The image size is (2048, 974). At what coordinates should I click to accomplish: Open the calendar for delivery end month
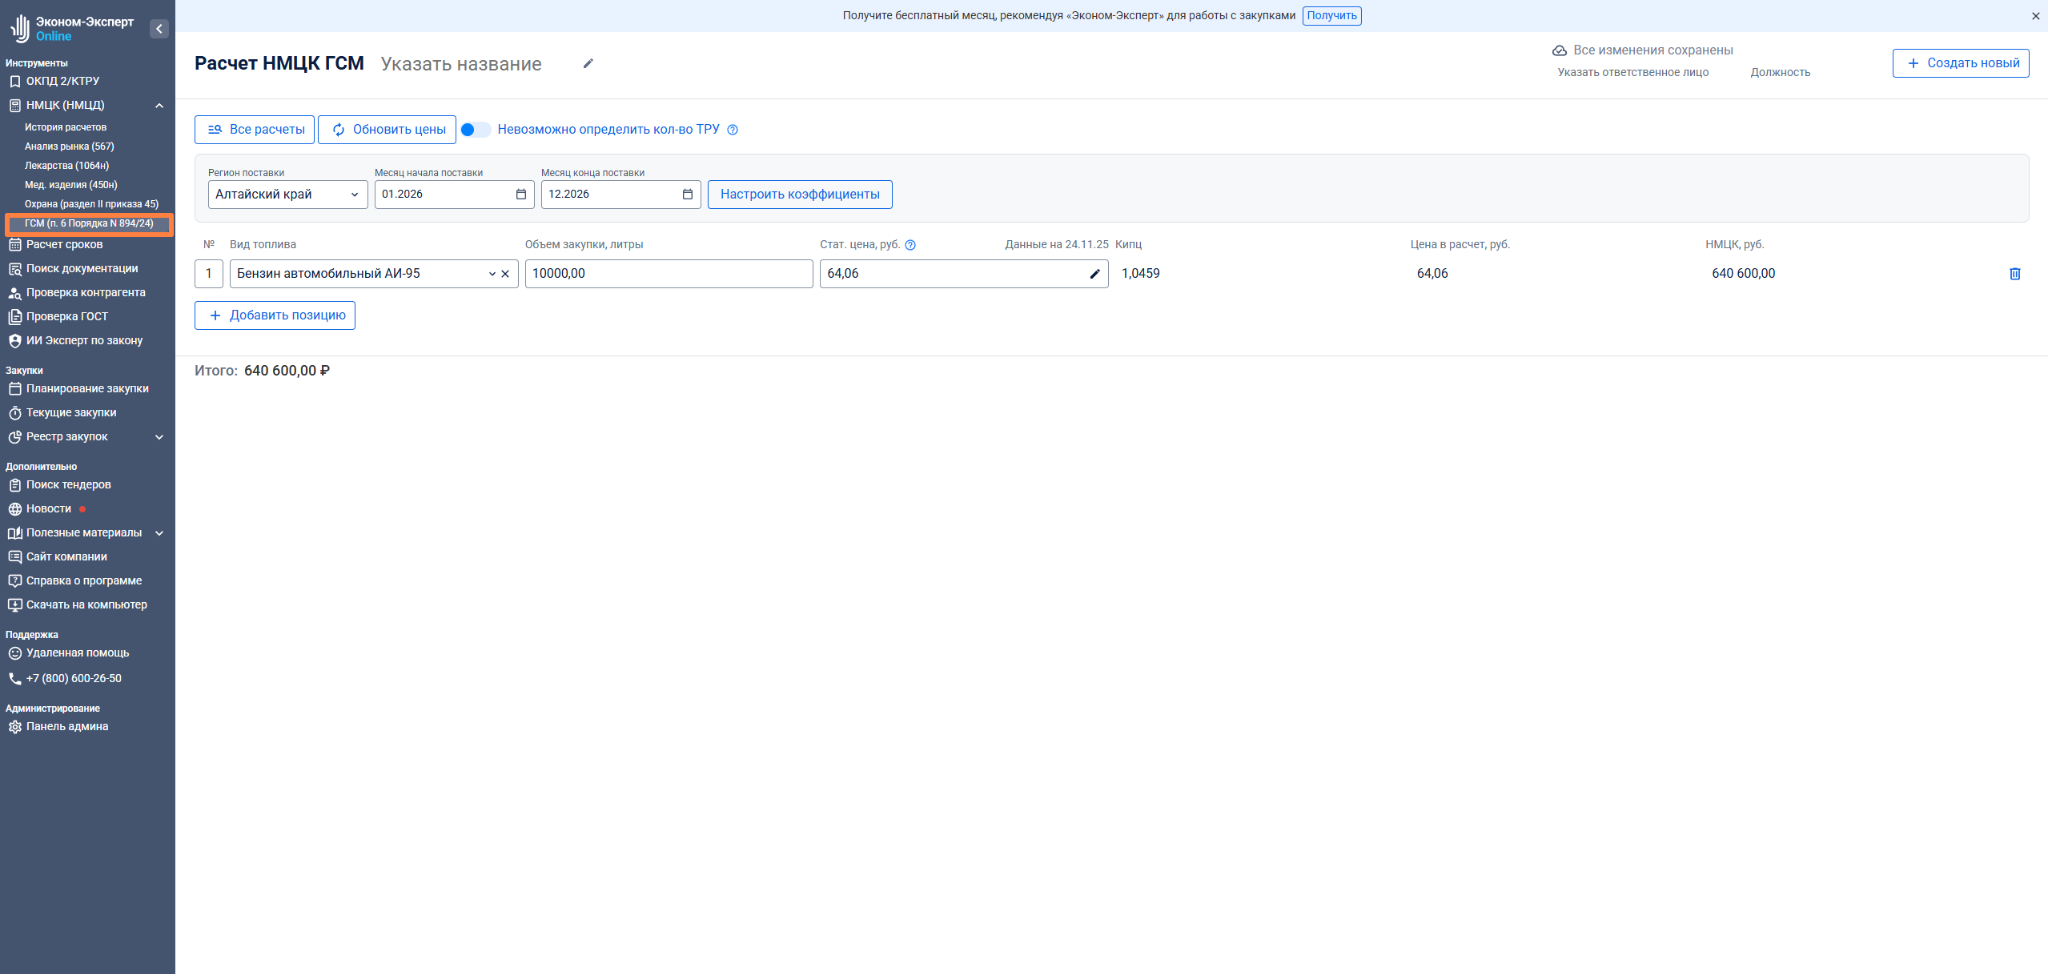[687, 195]
